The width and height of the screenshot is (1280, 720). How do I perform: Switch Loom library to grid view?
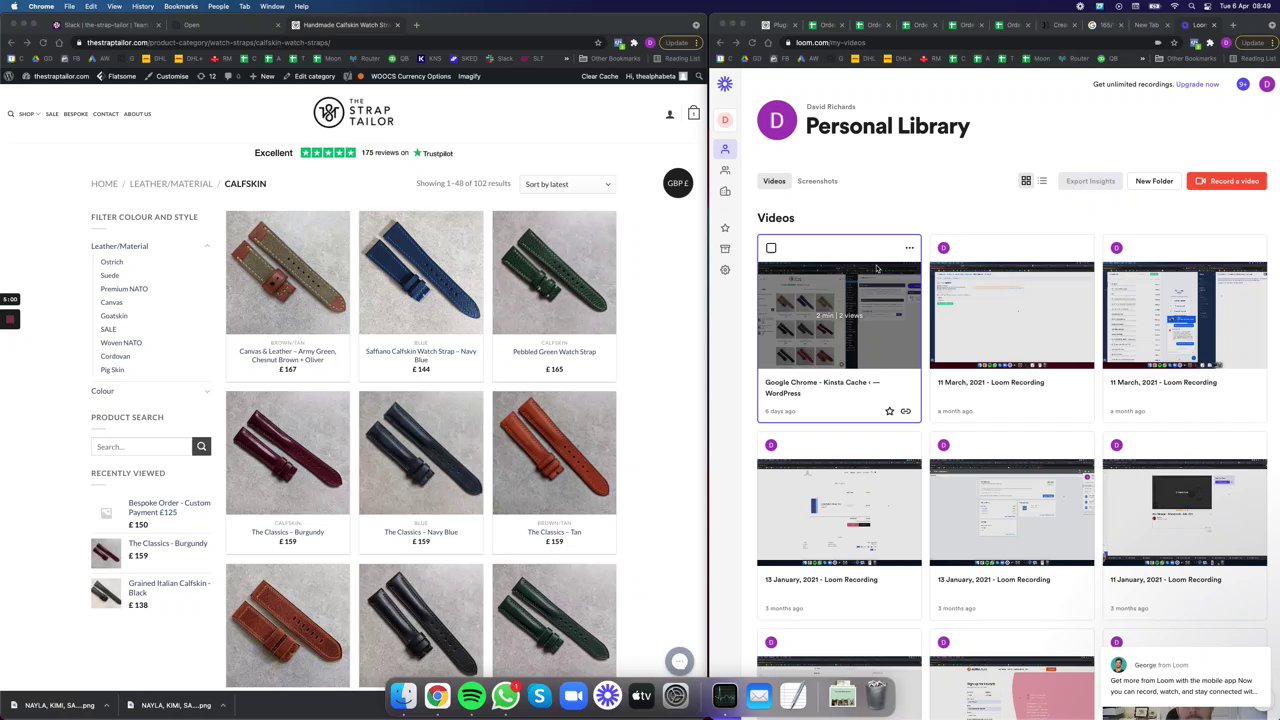(1026, 181)
